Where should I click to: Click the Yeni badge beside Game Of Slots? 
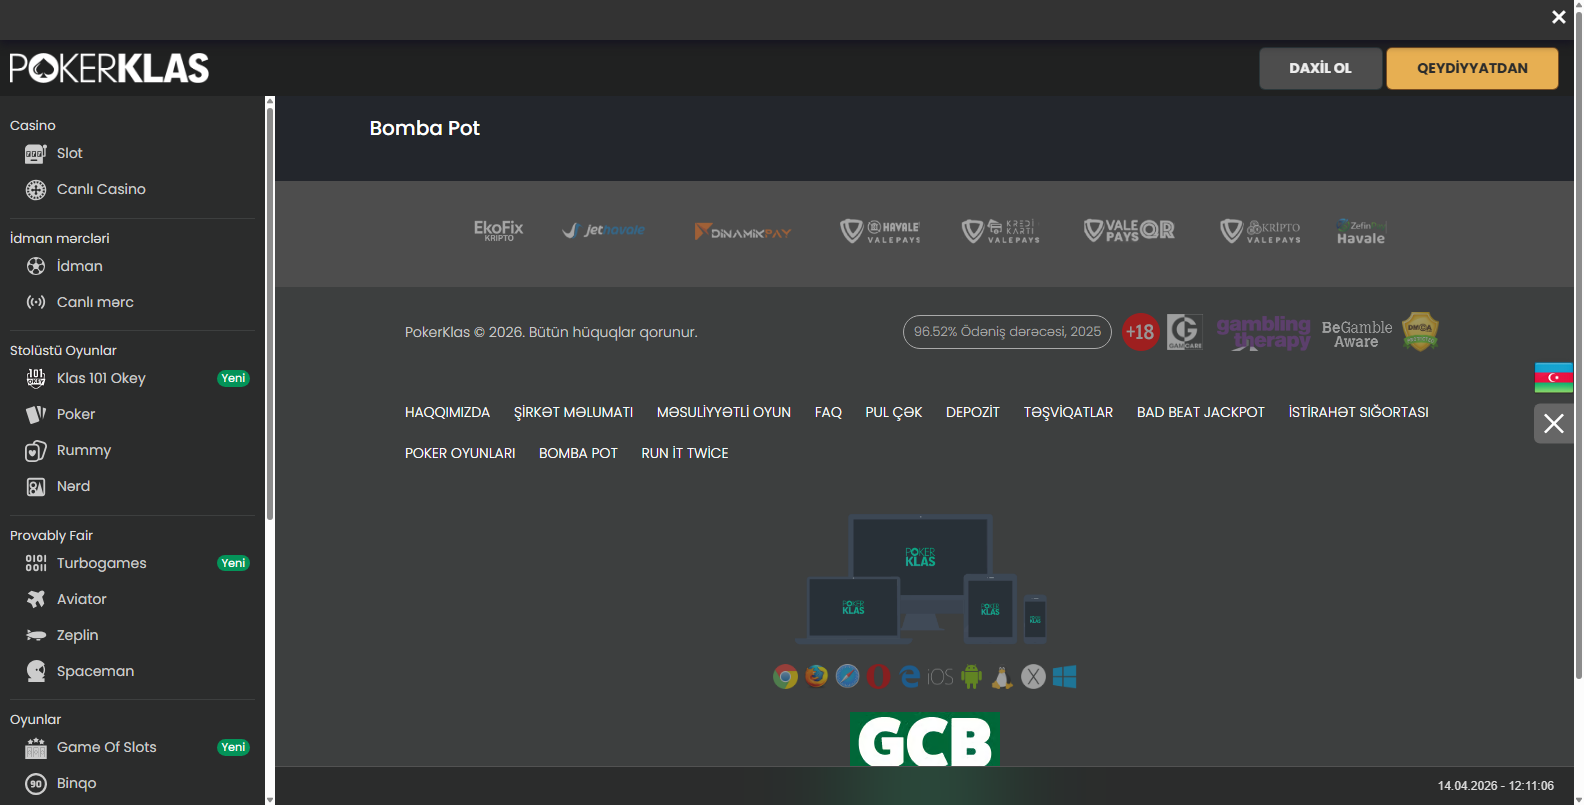point(233,748)
